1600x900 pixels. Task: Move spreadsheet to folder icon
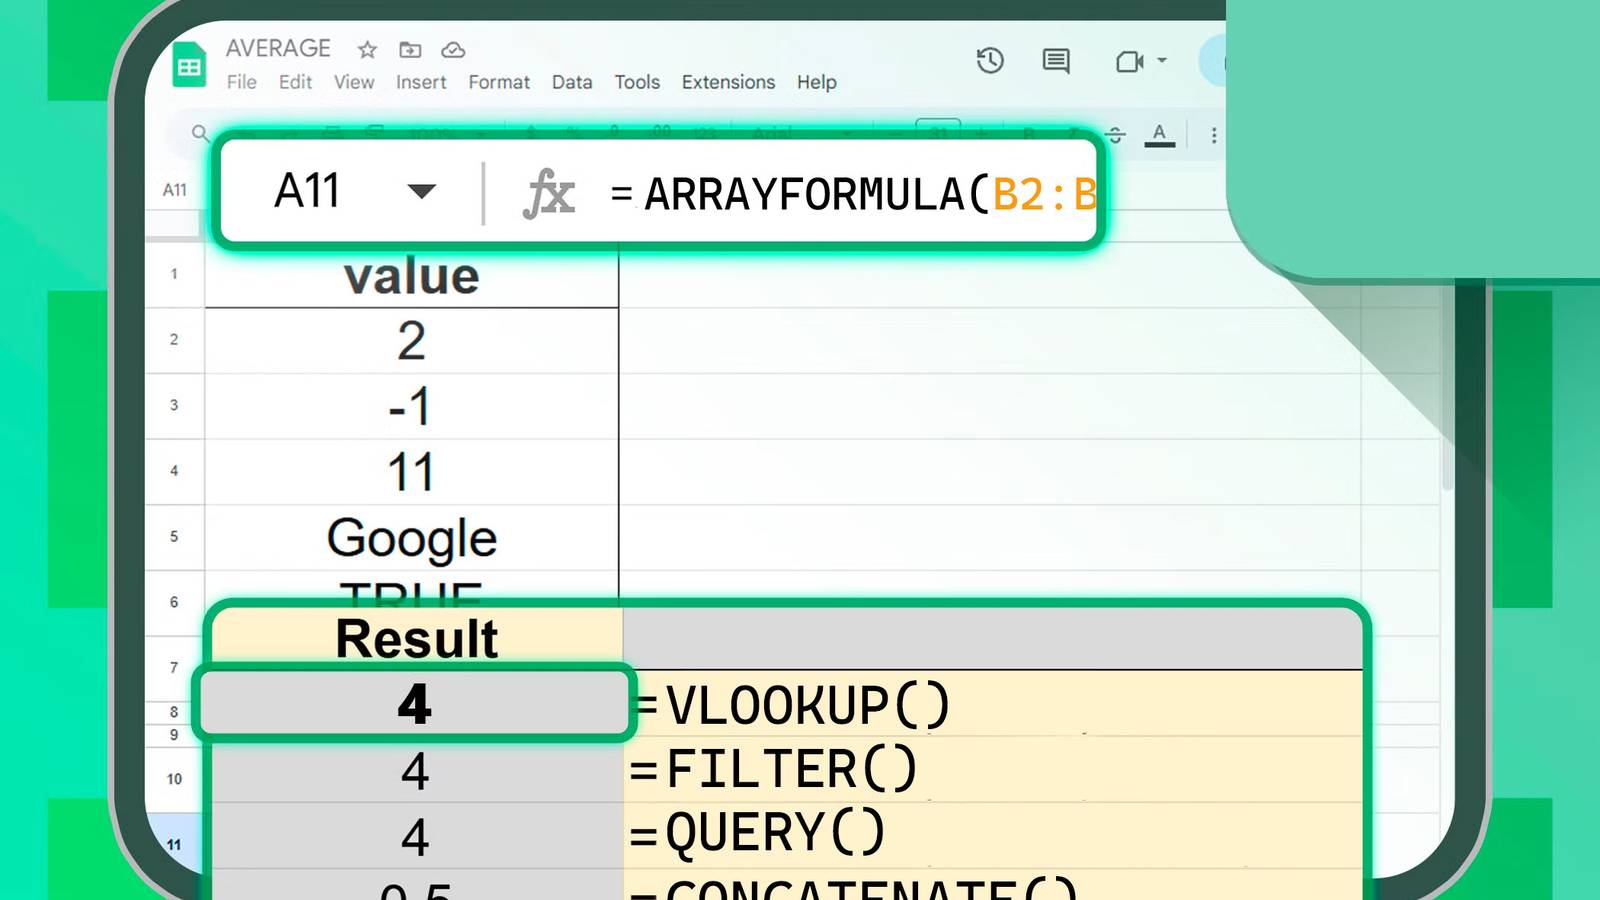410,50
